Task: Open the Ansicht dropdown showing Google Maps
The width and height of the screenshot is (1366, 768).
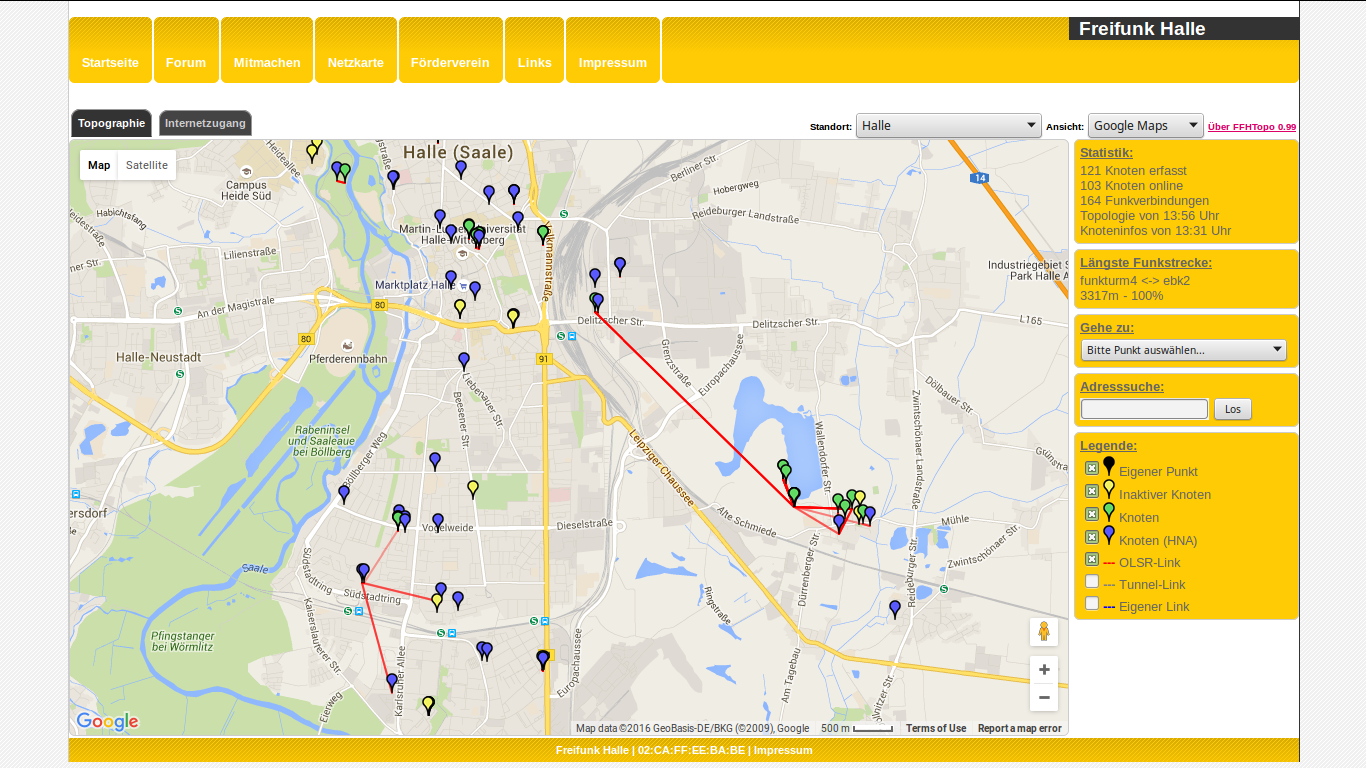Action: click(x=1145, y=126)
